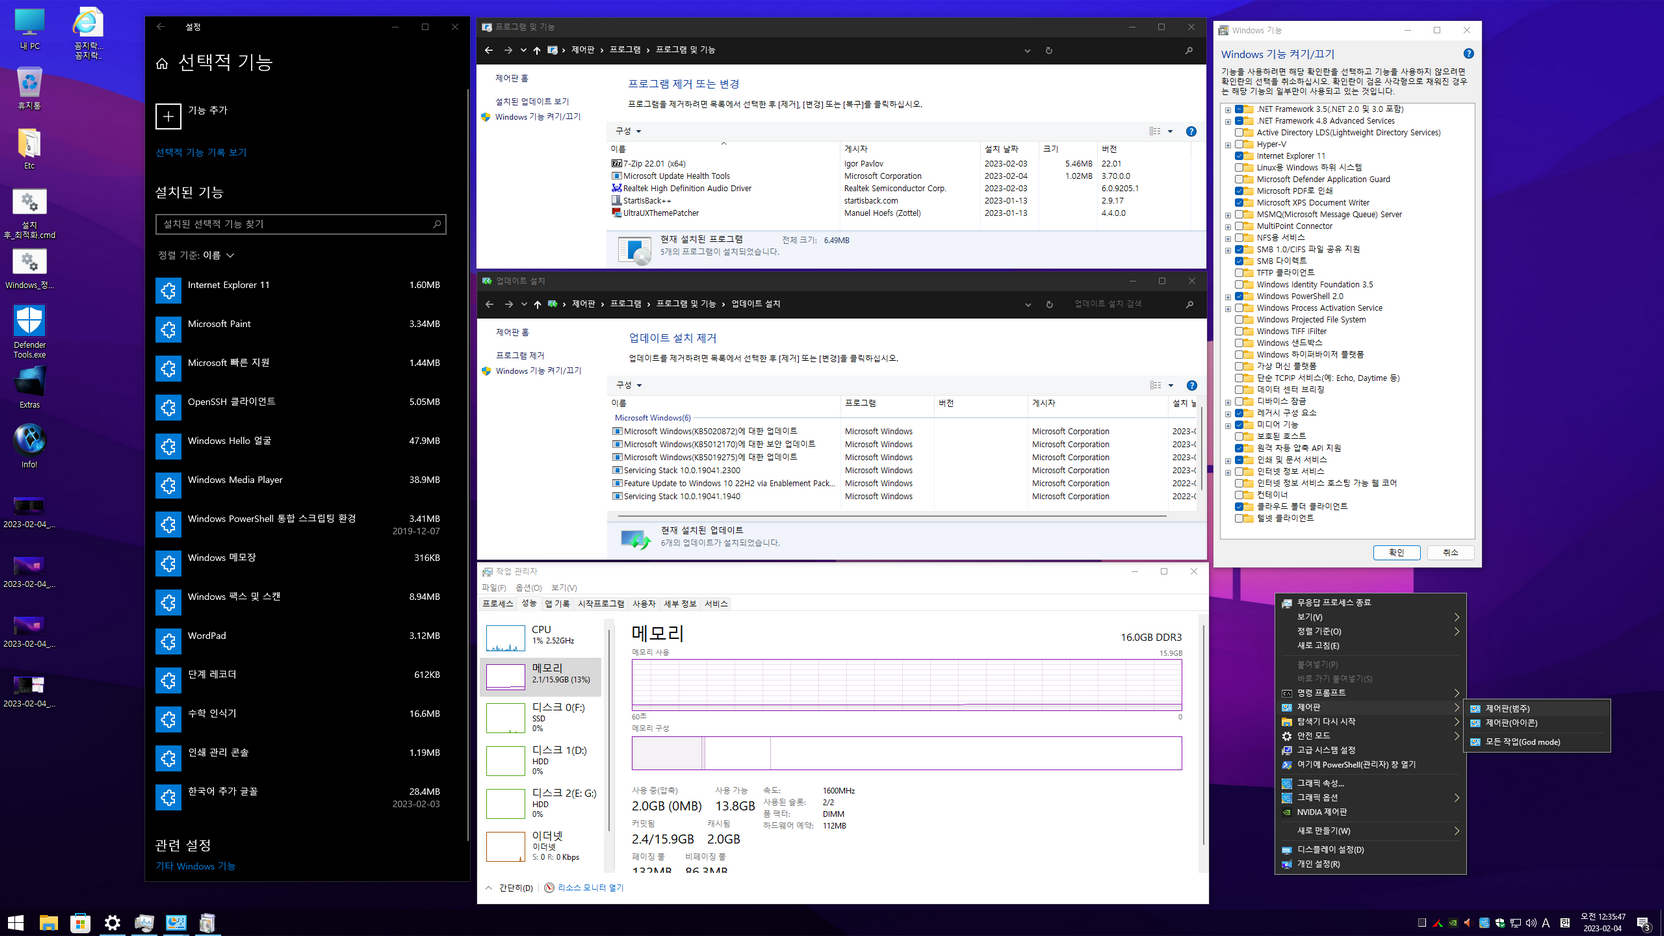This screenshot has width=1664, height=936.
Task: Click the CPU graph thumbnail in Task Manager
Action: tap(505, 637)
